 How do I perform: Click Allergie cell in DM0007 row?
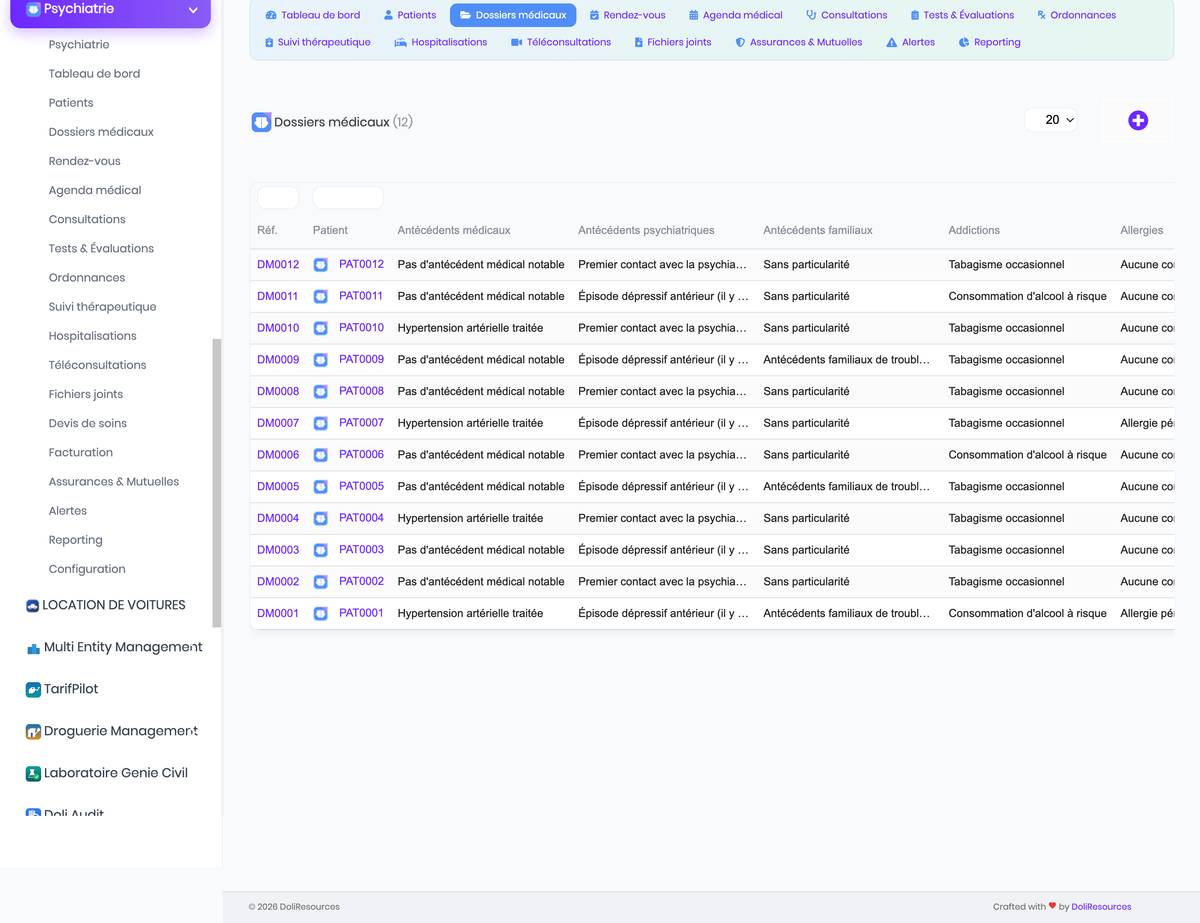pyautogui.click(x=1147, y=423)
